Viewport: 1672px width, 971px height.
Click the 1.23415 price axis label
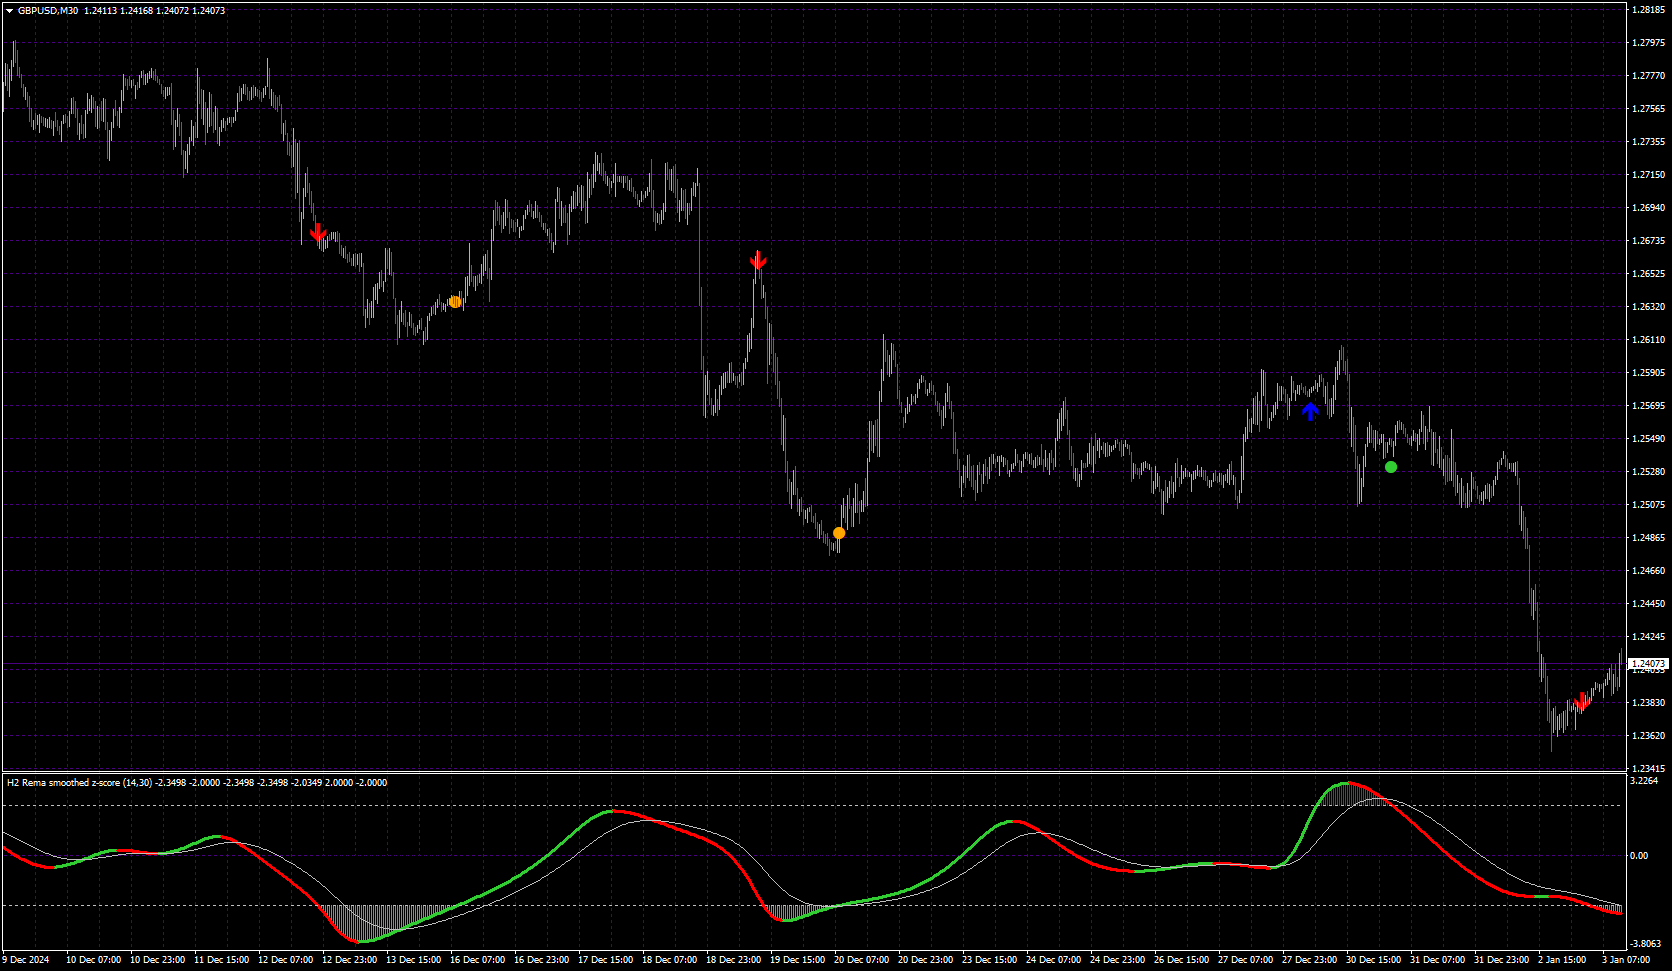click(1648, 768)
